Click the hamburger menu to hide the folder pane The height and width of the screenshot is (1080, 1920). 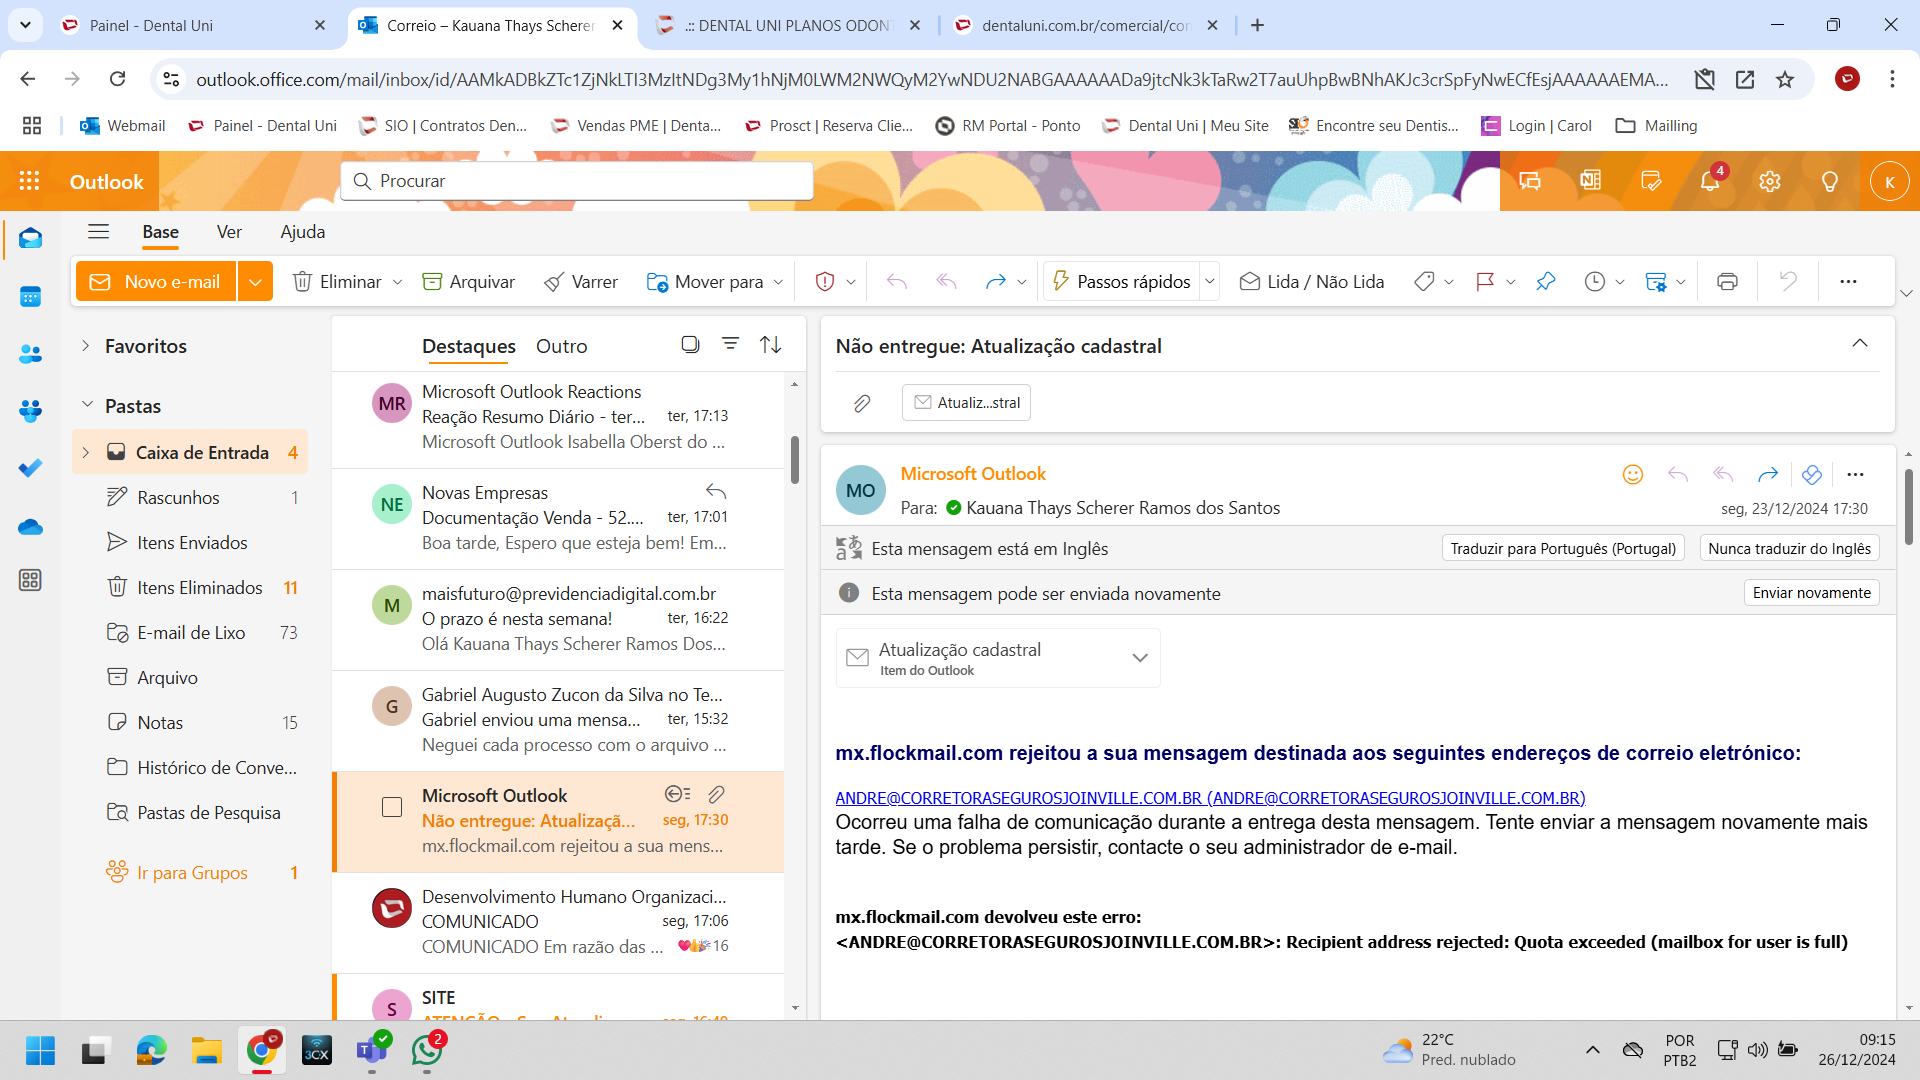(98, 232)
